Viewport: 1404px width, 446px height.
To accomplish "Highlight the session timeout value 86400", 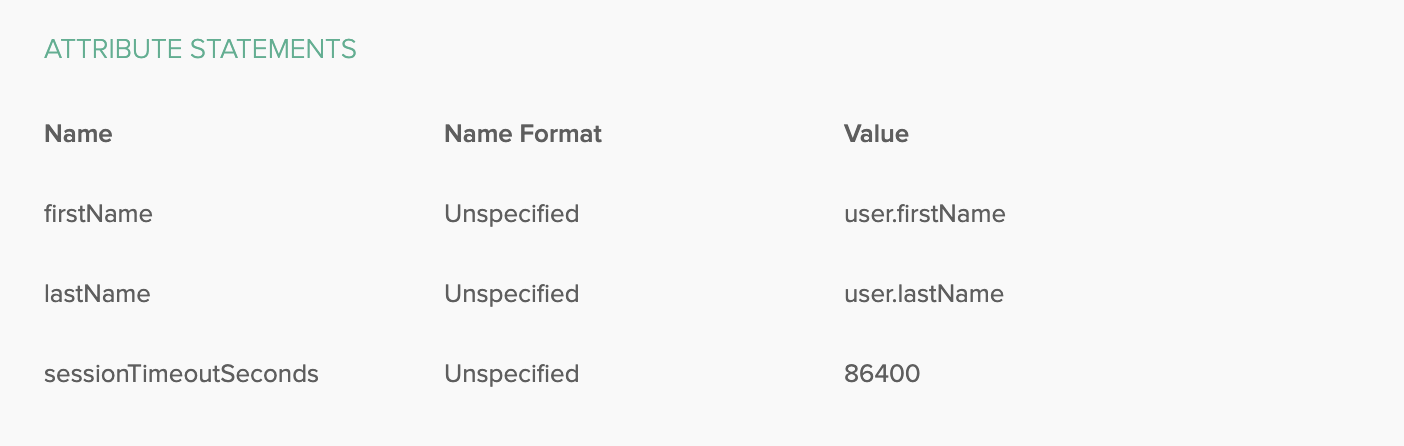I will 882,374.
